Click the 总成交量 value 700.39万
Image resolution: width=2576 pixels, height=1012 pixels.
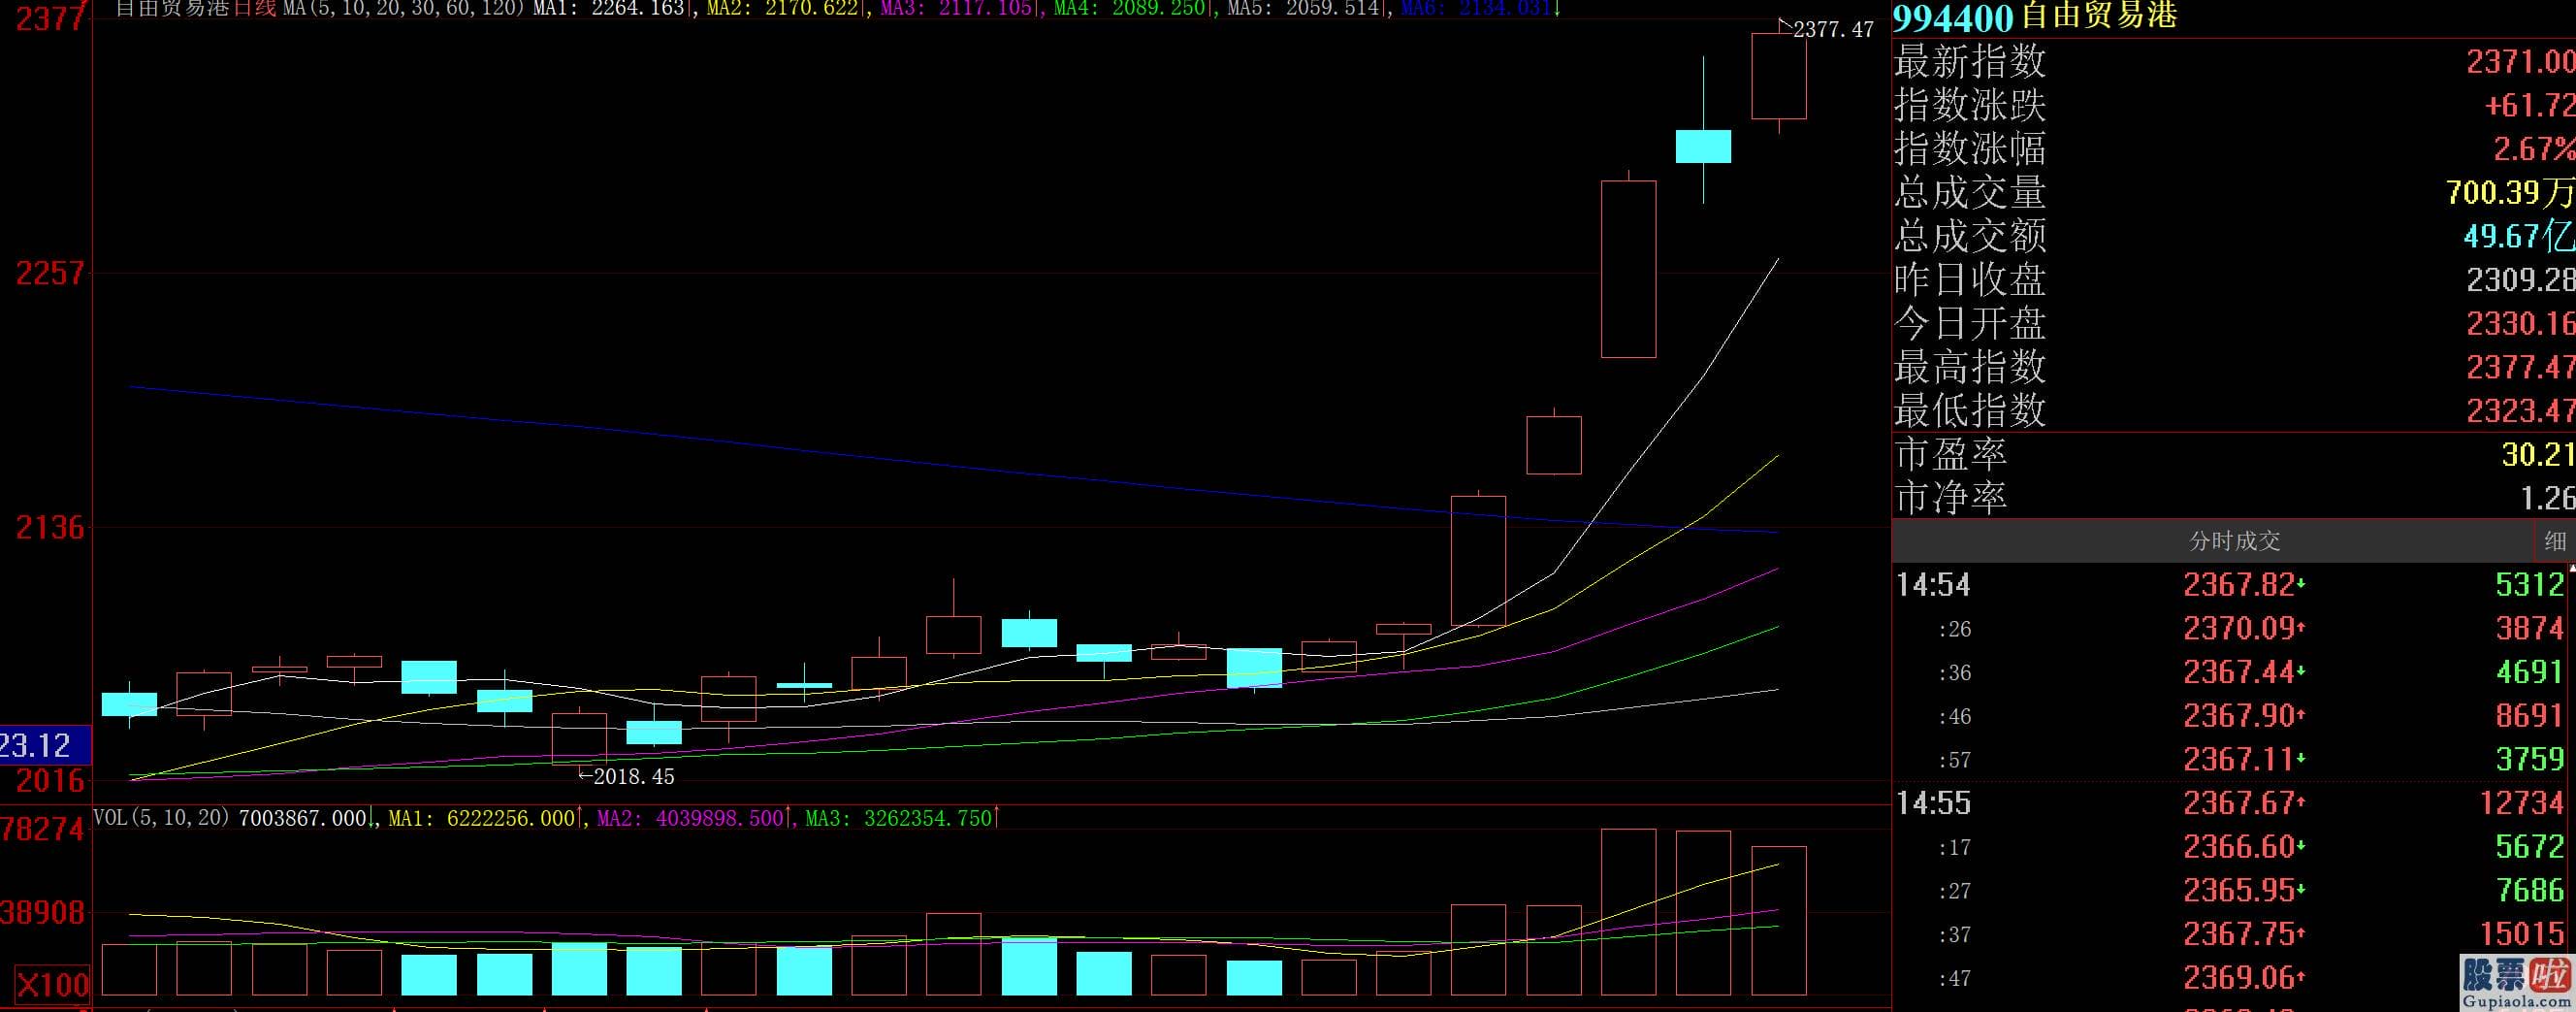click(2510, 192)
